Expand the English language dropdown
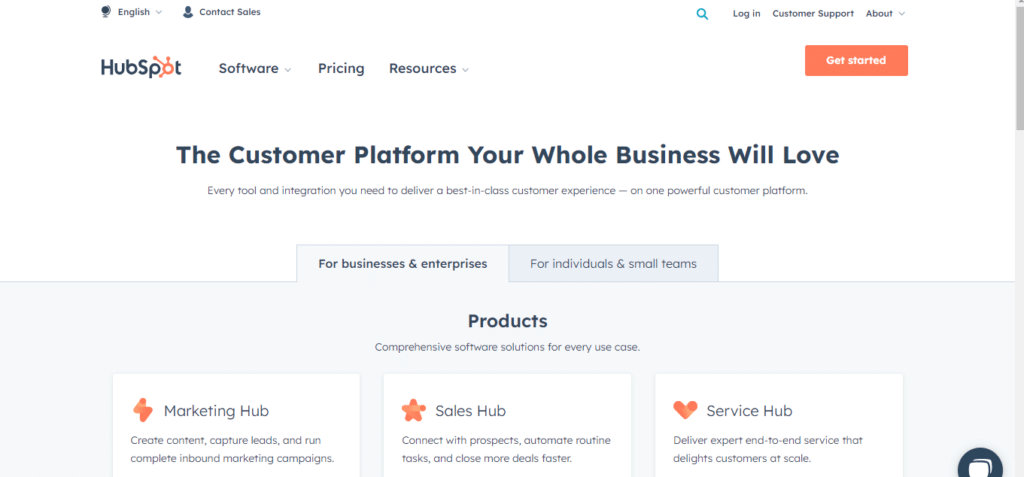The image size is (1024, 477). (140, 12)
